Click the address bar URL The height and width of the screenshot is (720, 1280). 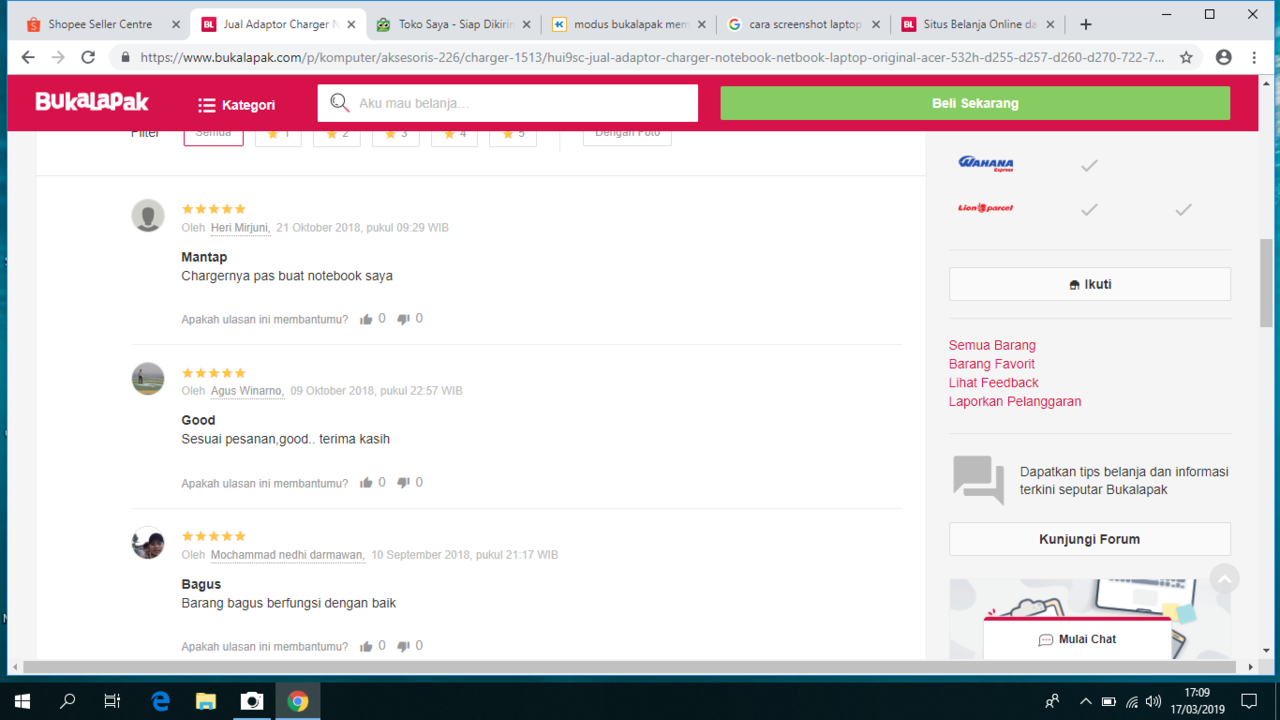point(652,57)
